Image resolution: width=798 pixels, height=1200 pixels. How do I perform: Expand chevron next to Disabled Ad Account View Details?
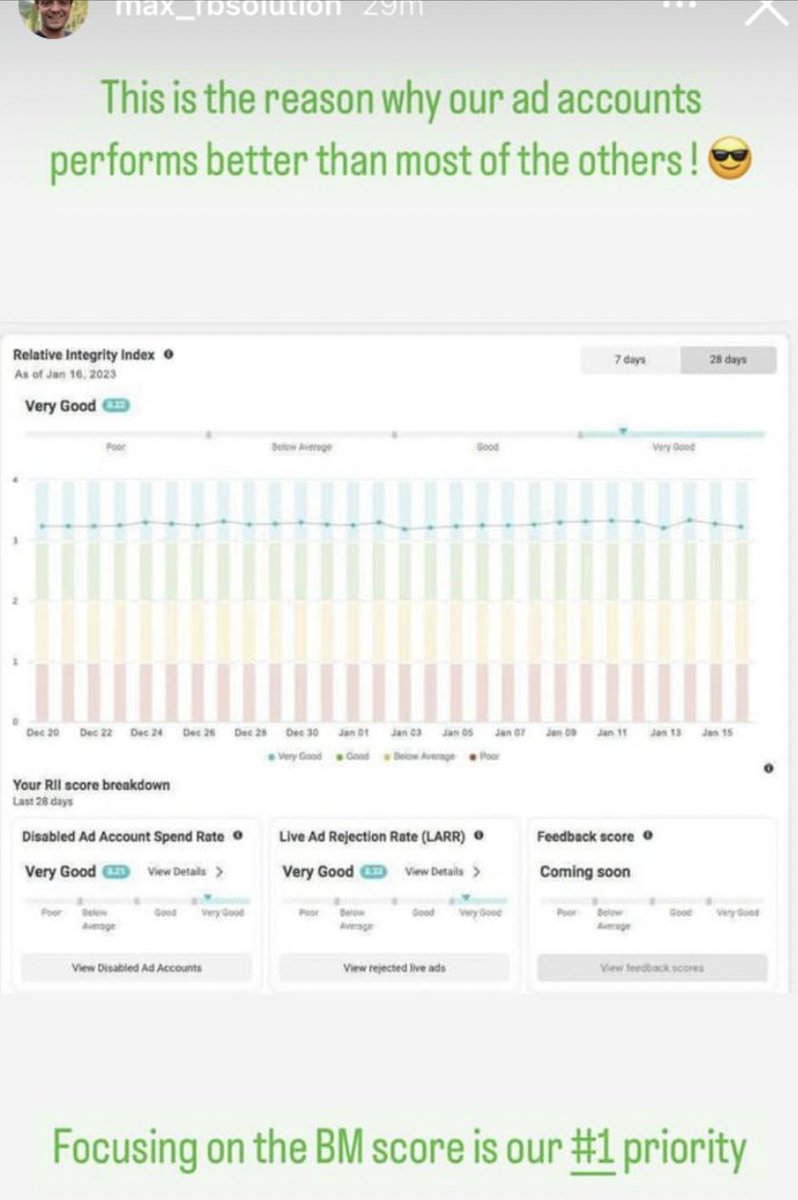coord(219,872)
